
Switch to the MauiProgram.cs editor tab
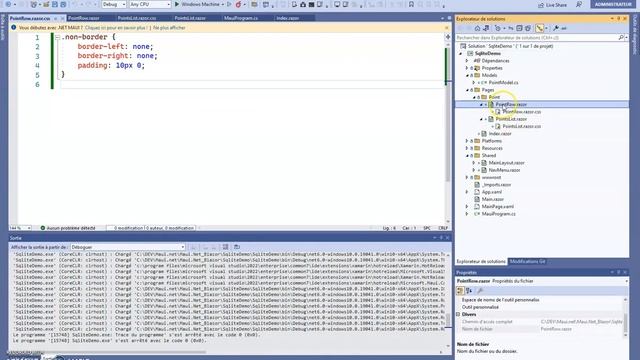click(241, 18)
